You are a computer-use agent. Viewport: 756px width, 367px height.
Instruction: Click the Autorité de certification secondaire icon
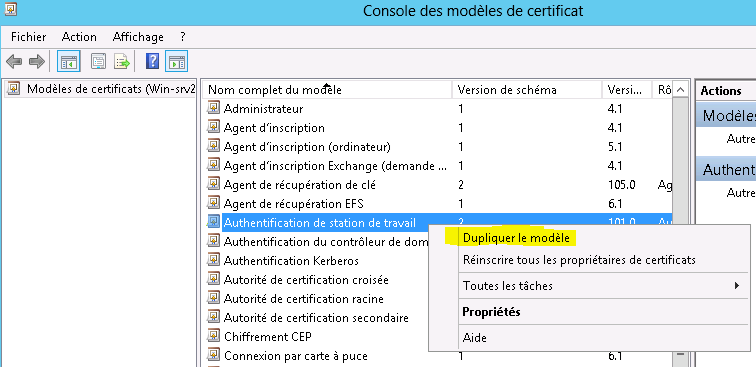pyautogui.click(x=214, y=317)
